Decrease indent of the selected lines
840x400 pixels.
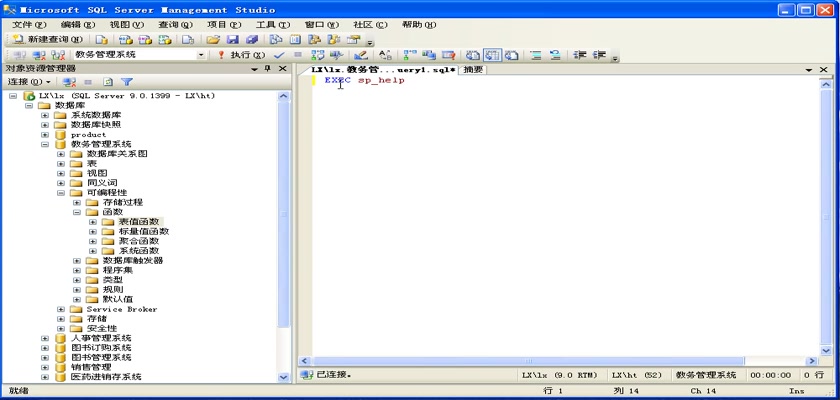(x=580, y=55)
